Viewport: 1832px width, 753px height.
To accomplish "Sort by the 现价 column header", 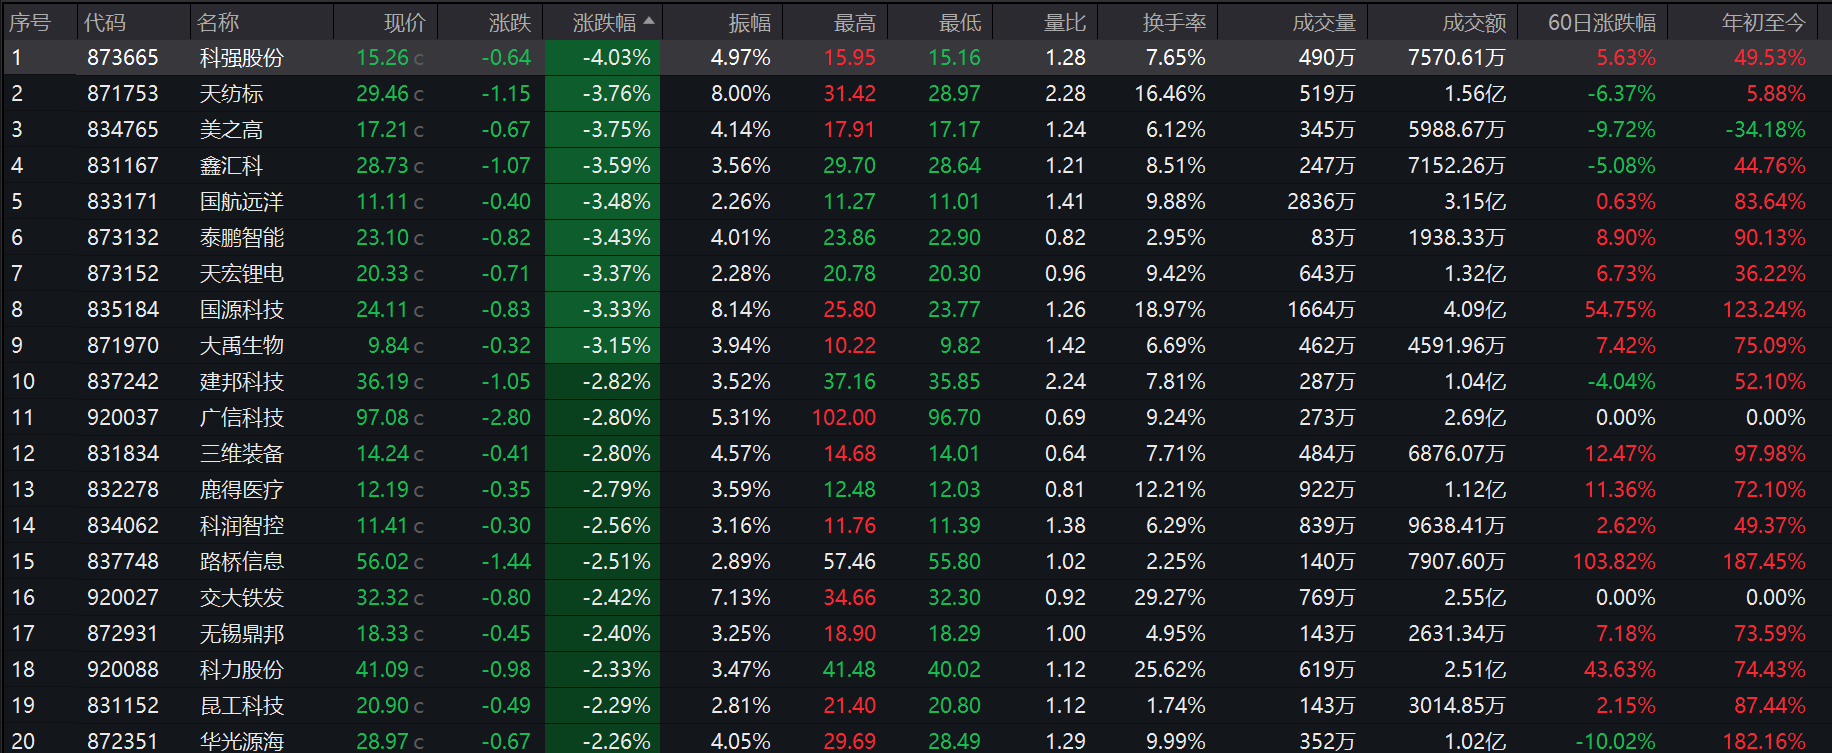I will 405,22.
